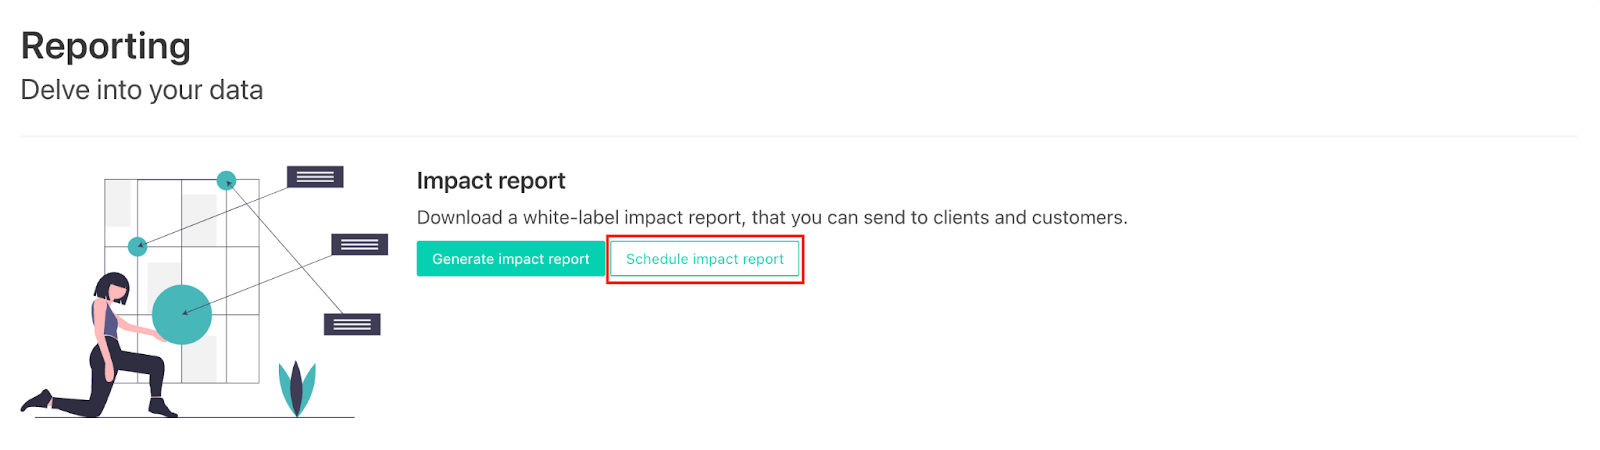Click the lowest dark label box icon
Image resolution: width=1600 pixels, height=450 pixels.
tap(352, 324)
